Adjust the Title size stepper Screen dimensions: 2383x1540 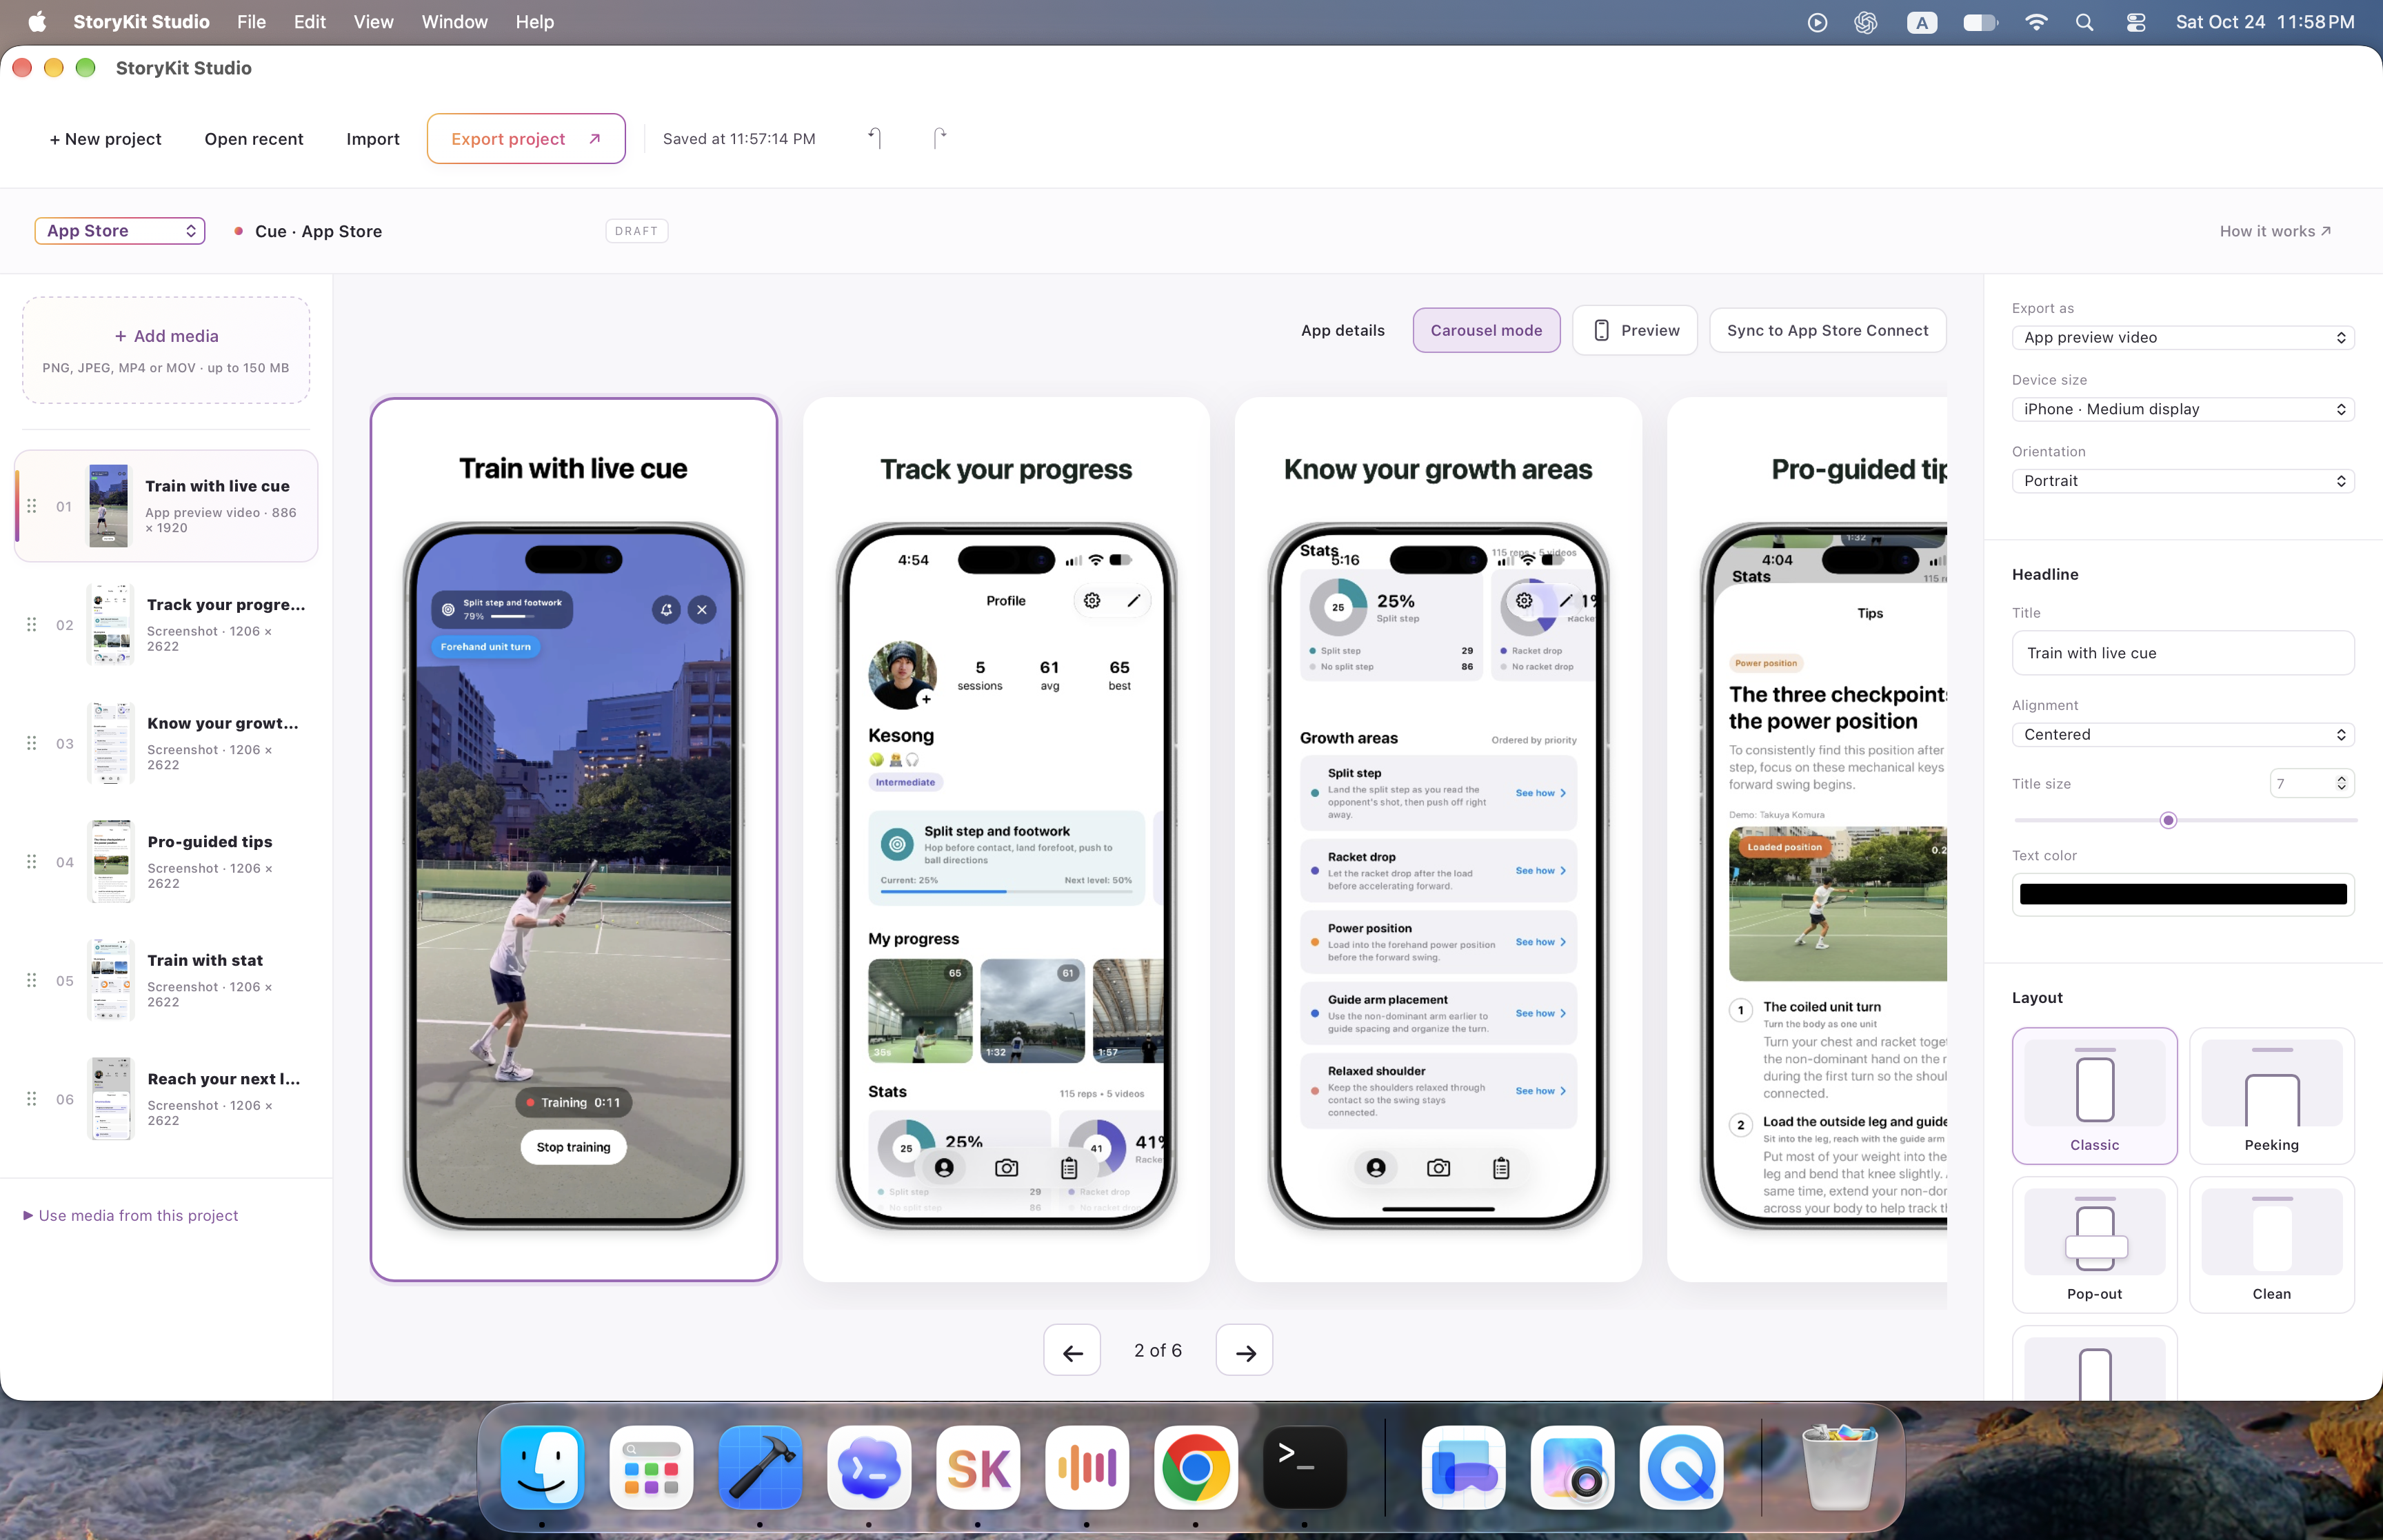(x=2341, y=783)
